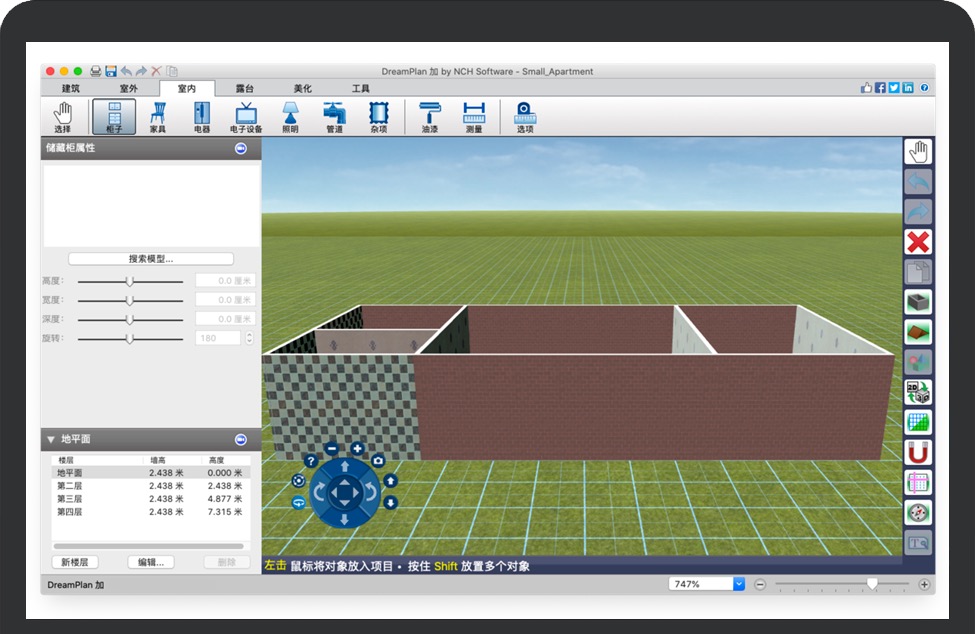Switch to the 建筑 tab
975x634 pixels.
pos(71,88)
